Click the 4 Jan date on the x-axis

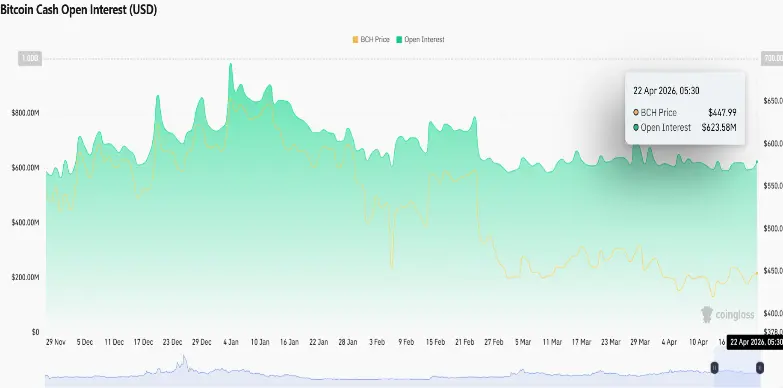click(x=231, y=342)
